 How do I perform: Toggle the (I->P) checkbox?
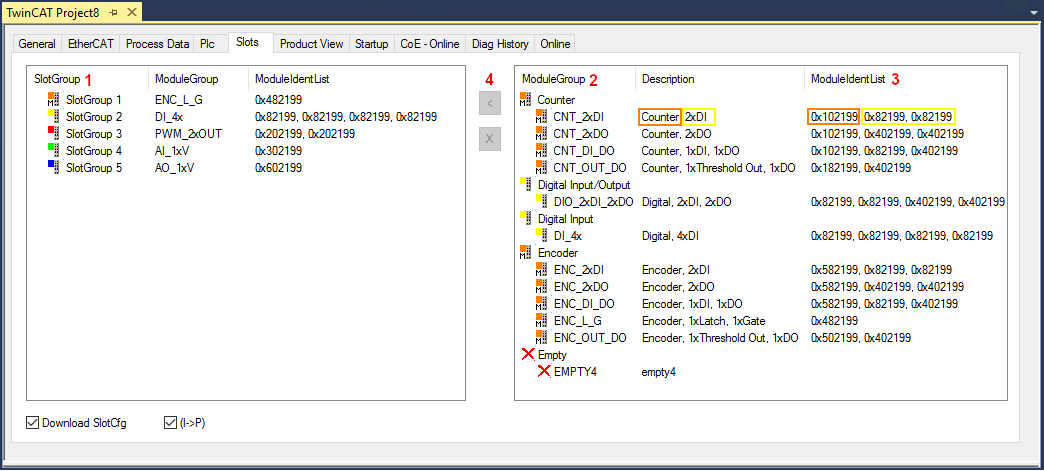(x=169, y=422)
